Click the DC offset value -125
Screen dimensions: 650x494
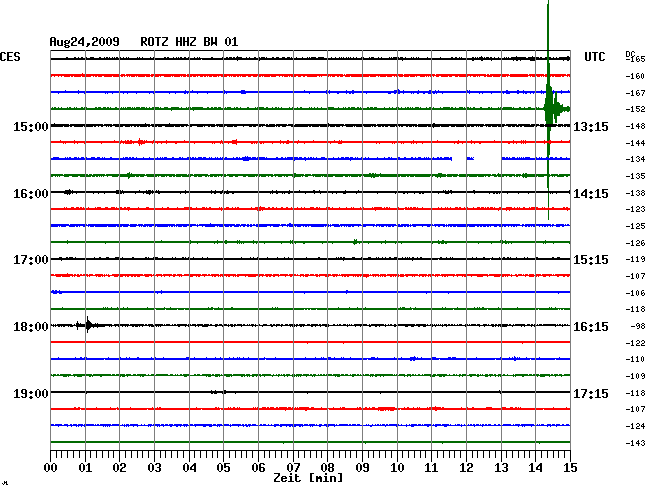[635, 226]
